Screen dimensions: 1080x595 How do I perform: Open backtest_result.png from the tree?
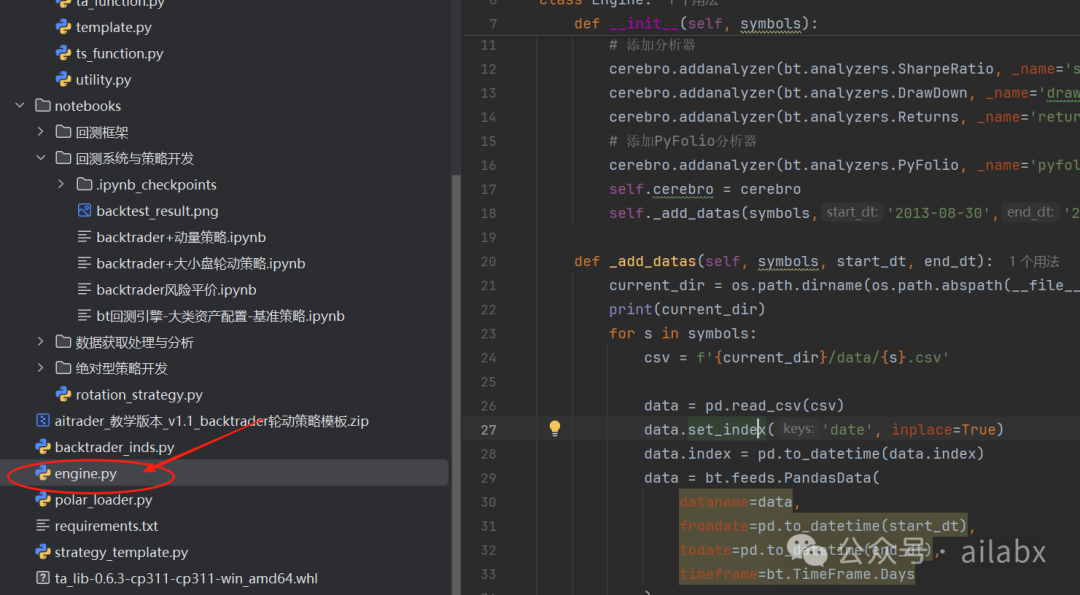coord(157,211)
